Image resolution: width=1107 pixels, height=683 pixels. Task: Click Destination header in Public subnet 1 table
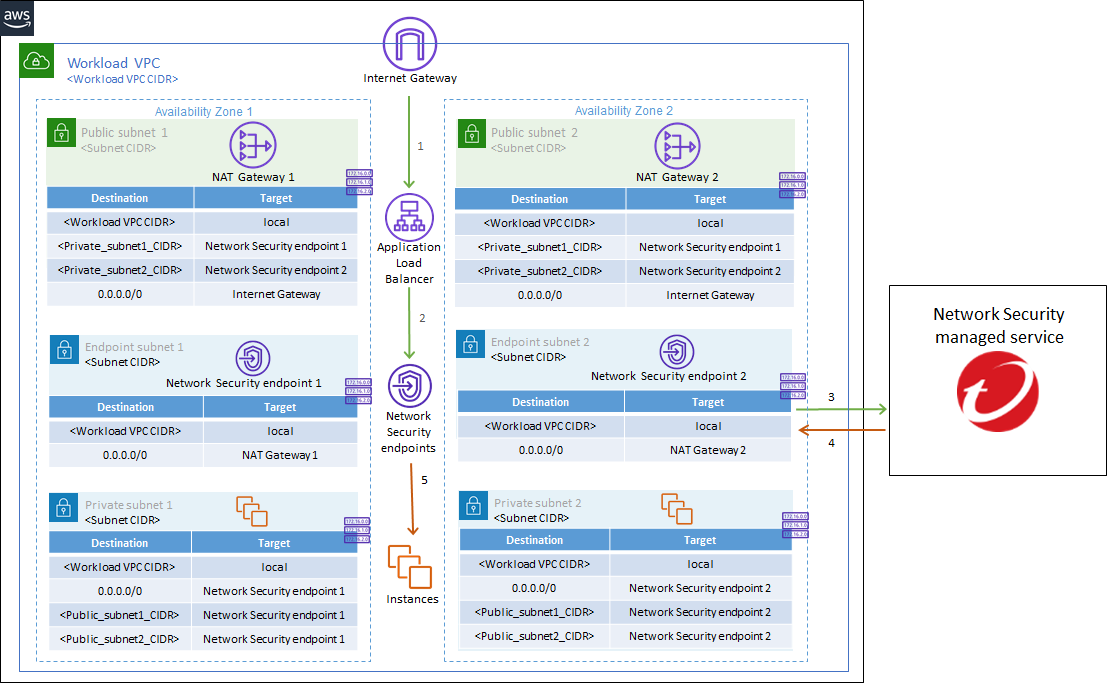[x=119, y=198]
